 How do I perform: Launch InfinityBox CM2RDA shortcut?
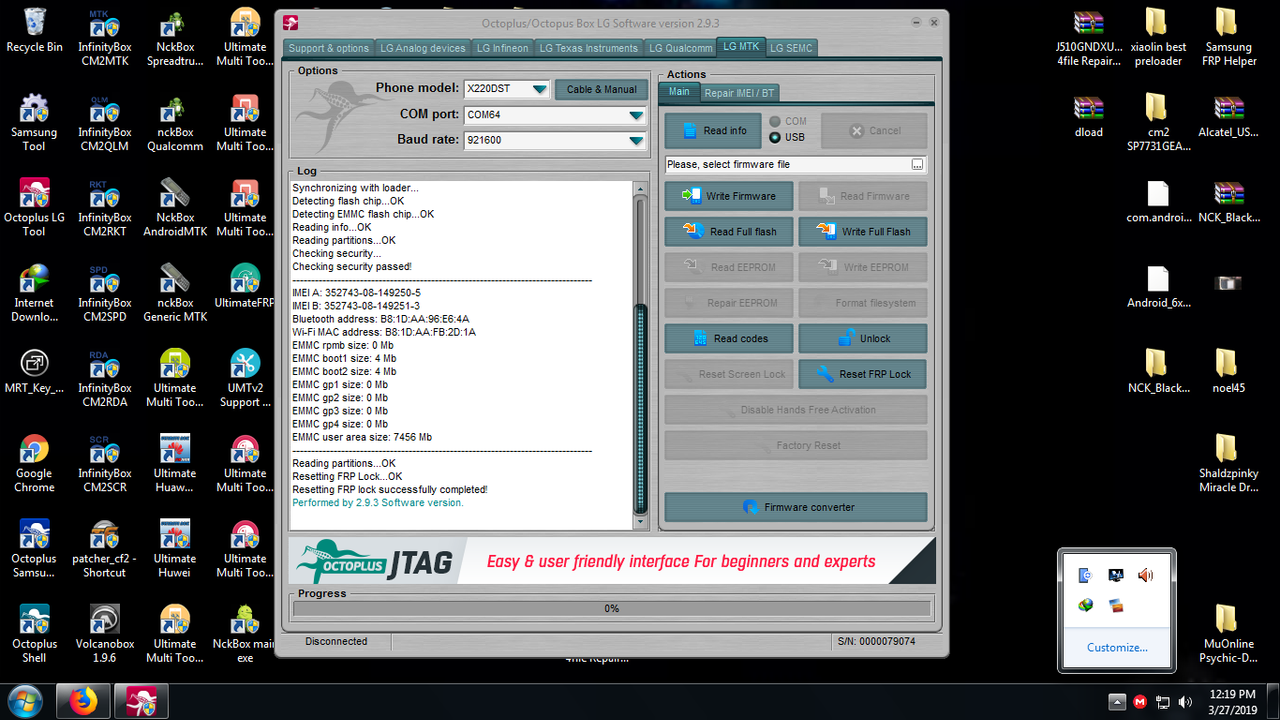coord(105,379)
